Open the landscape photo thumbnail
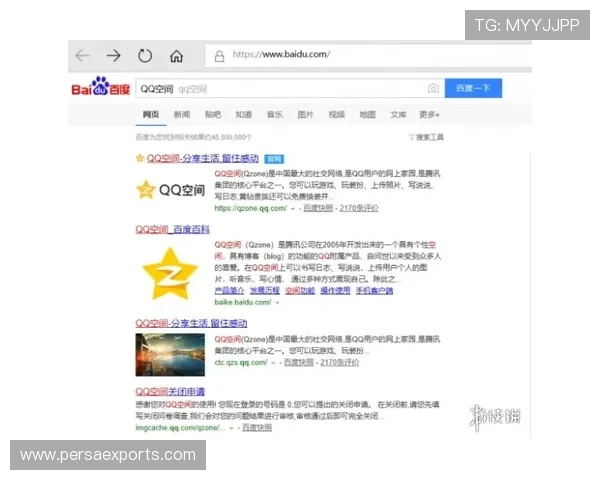This screenshot has height=480, width=600. (x=170, y=354)
